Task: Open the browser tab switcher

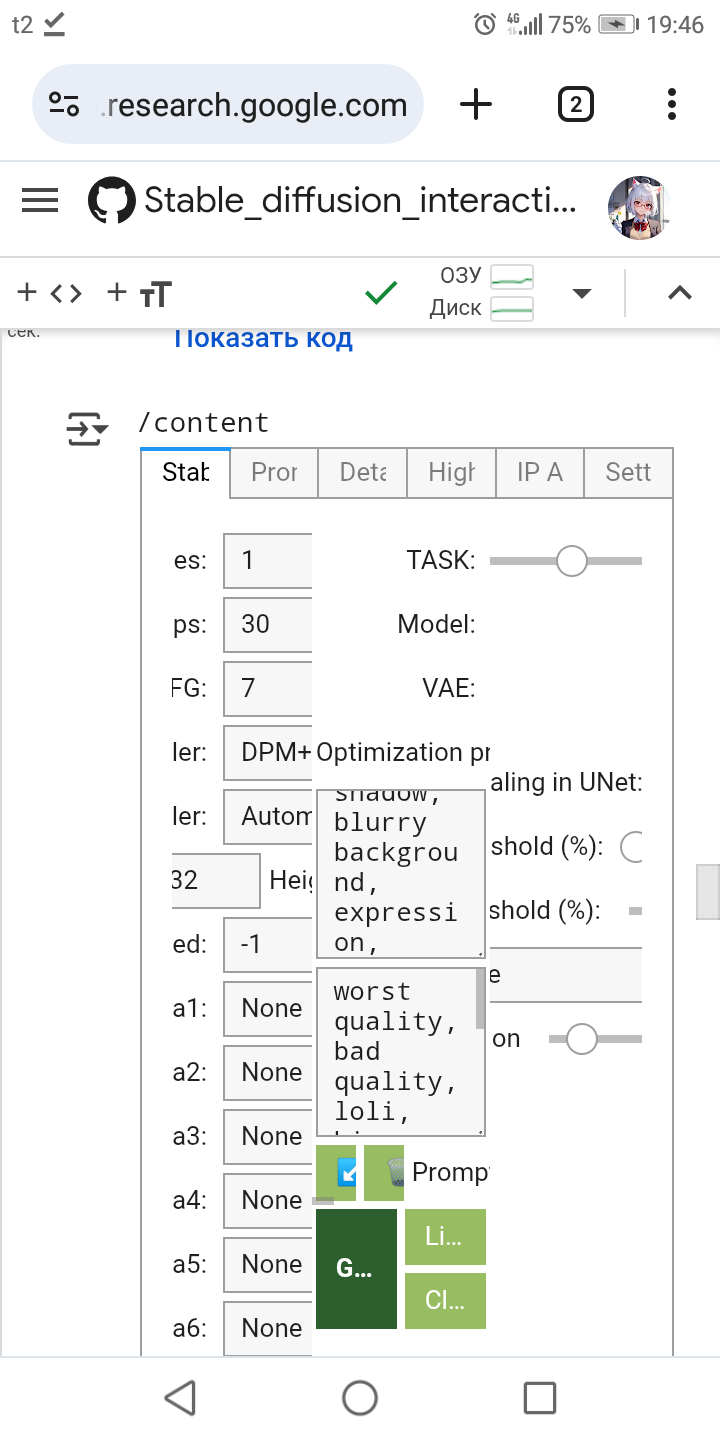Action: (x=575, y=104)
